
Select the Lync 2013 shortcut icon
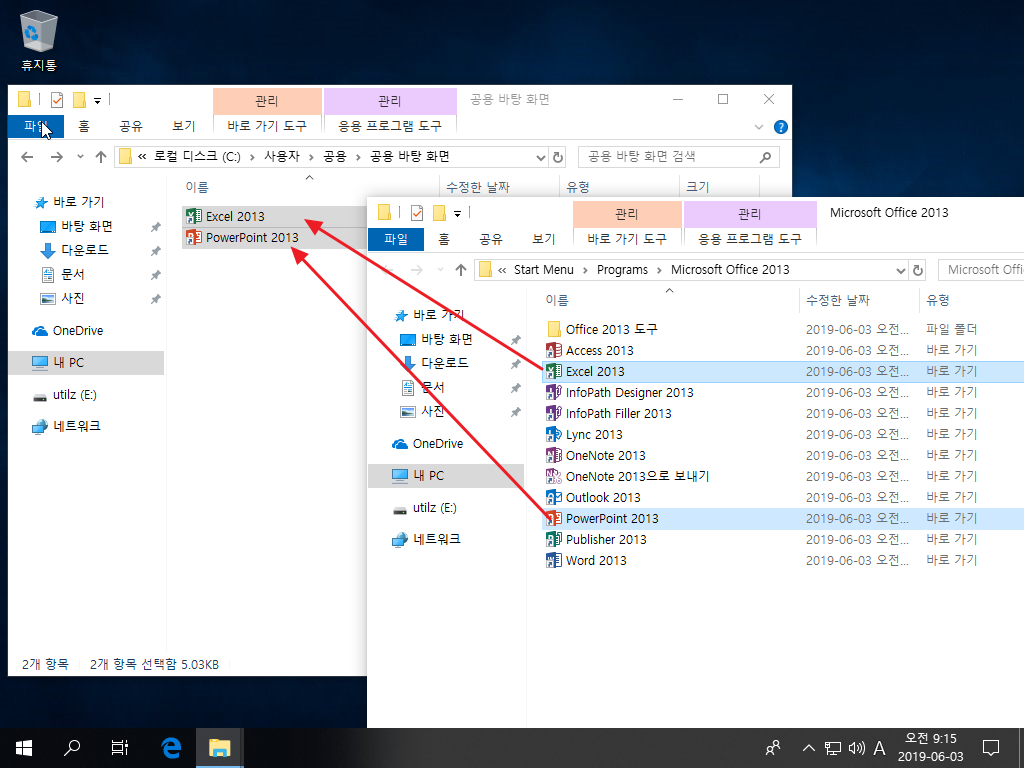[x=554, y=434]
